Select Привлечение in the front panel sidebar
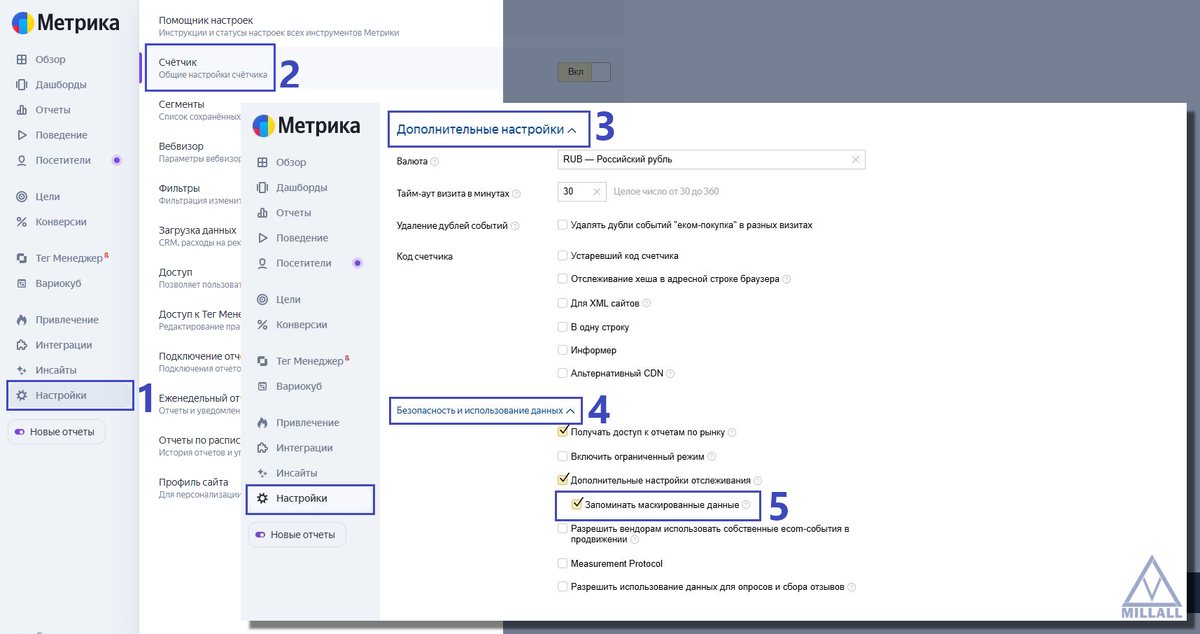 point(308,423)
